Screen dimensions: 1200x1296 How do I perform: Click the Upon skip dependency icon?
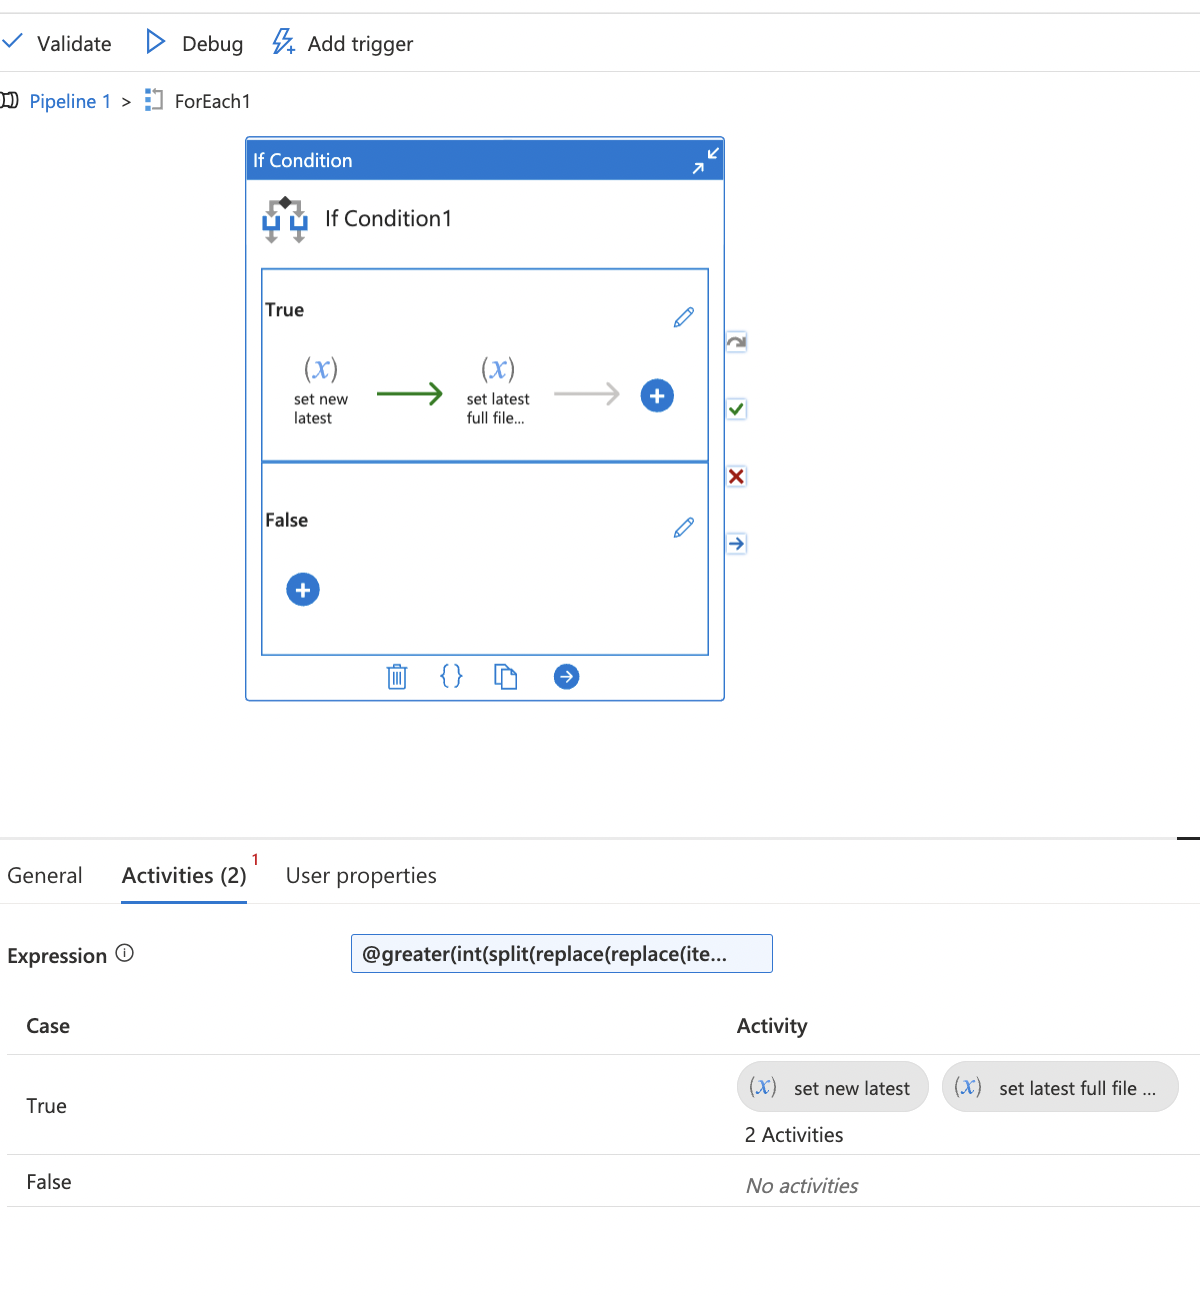click(736, 342)
